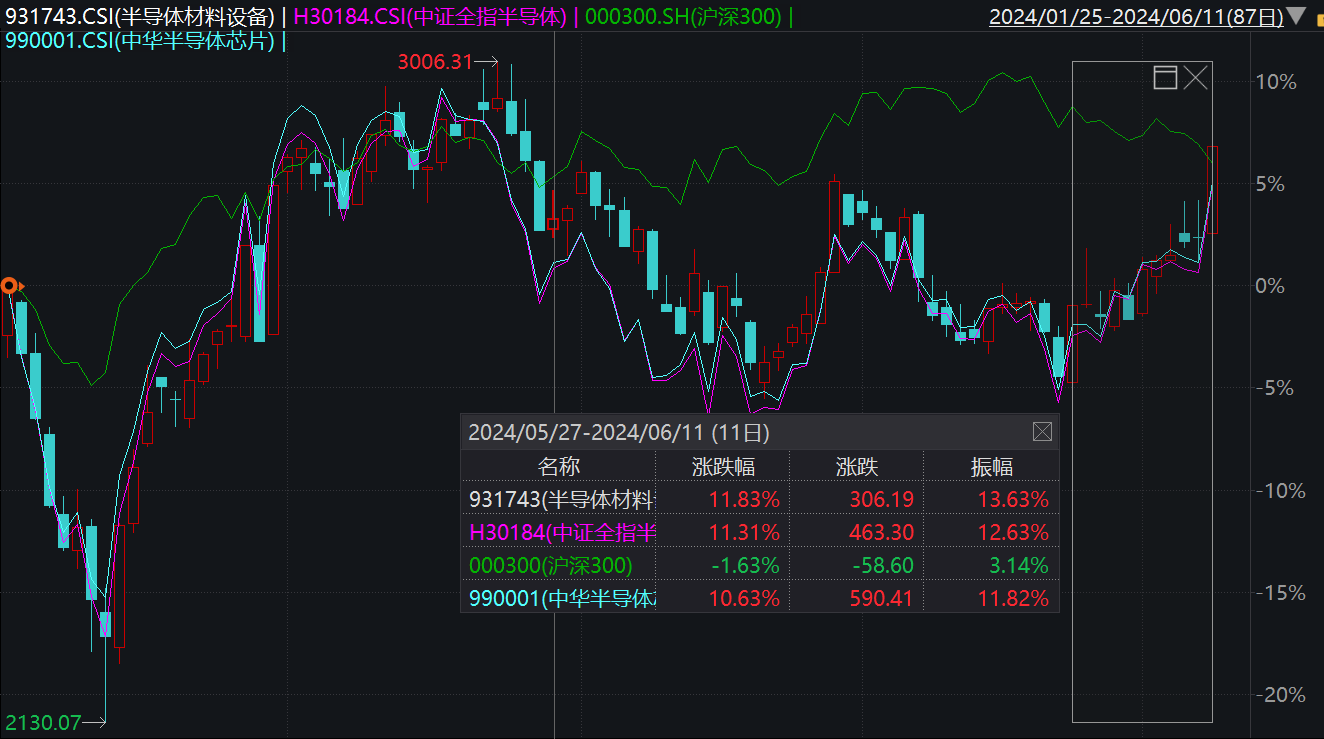This screenshot has width=1324, height=739.
Task: Click the -1.63% change value
Action: point(745,565)
